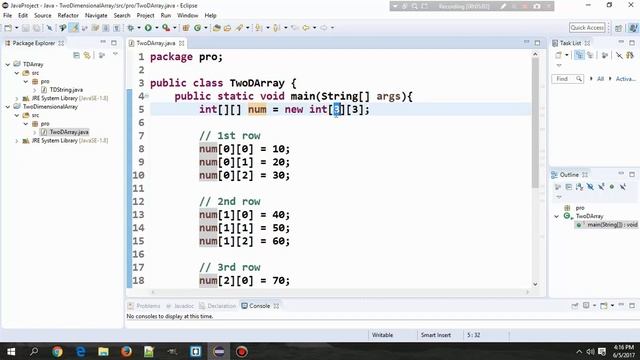Viewport: 640px width, 360px height.
Task: Collapse TwoDArray class in Outline
Action: (557, 216)
